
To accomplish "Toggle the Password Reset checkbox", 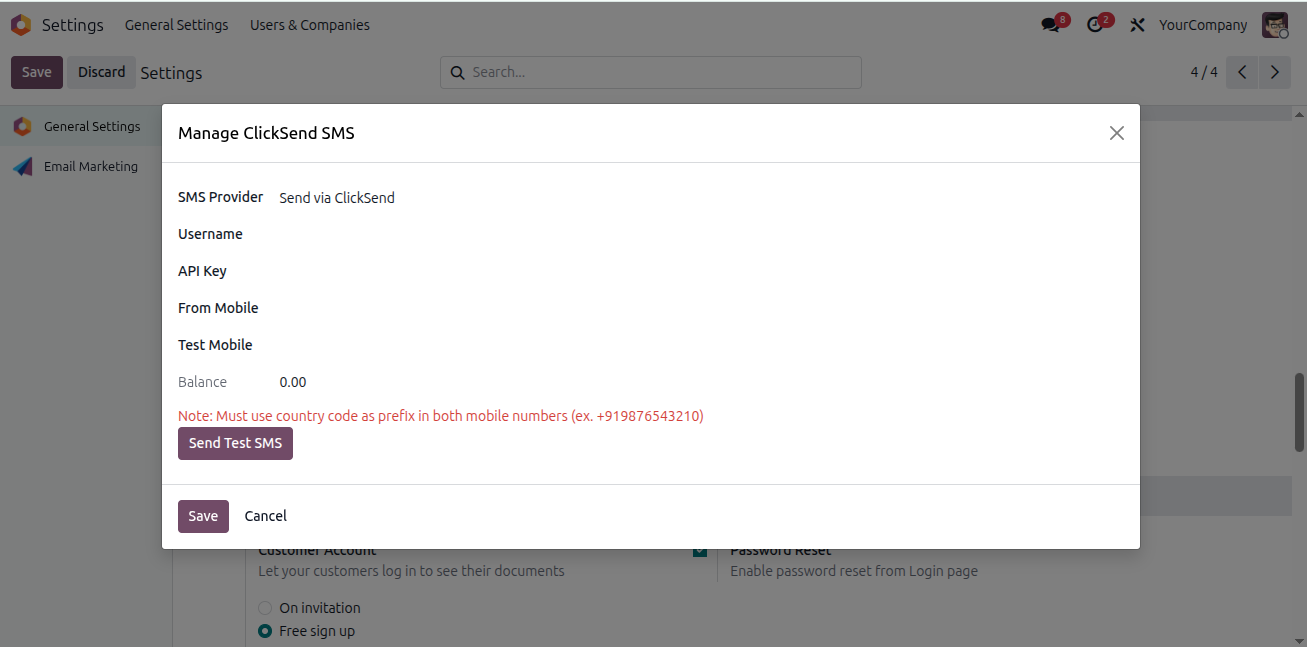I will pyautogui.click(x=700, y=551).
